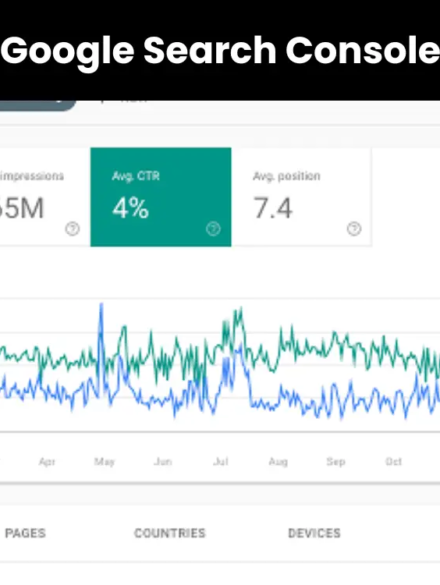The width and height of the screenshot is (440, 585).
Task: Toggle the Avg. CTR metric card
Action: click(x=161, y=197)
